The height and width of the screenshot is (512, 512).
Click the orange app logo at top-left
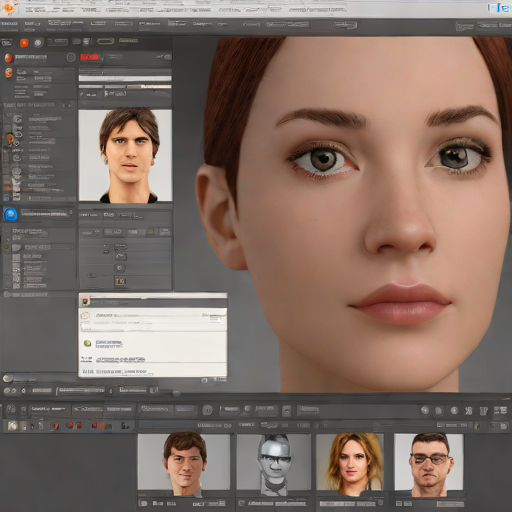[9, 7]
